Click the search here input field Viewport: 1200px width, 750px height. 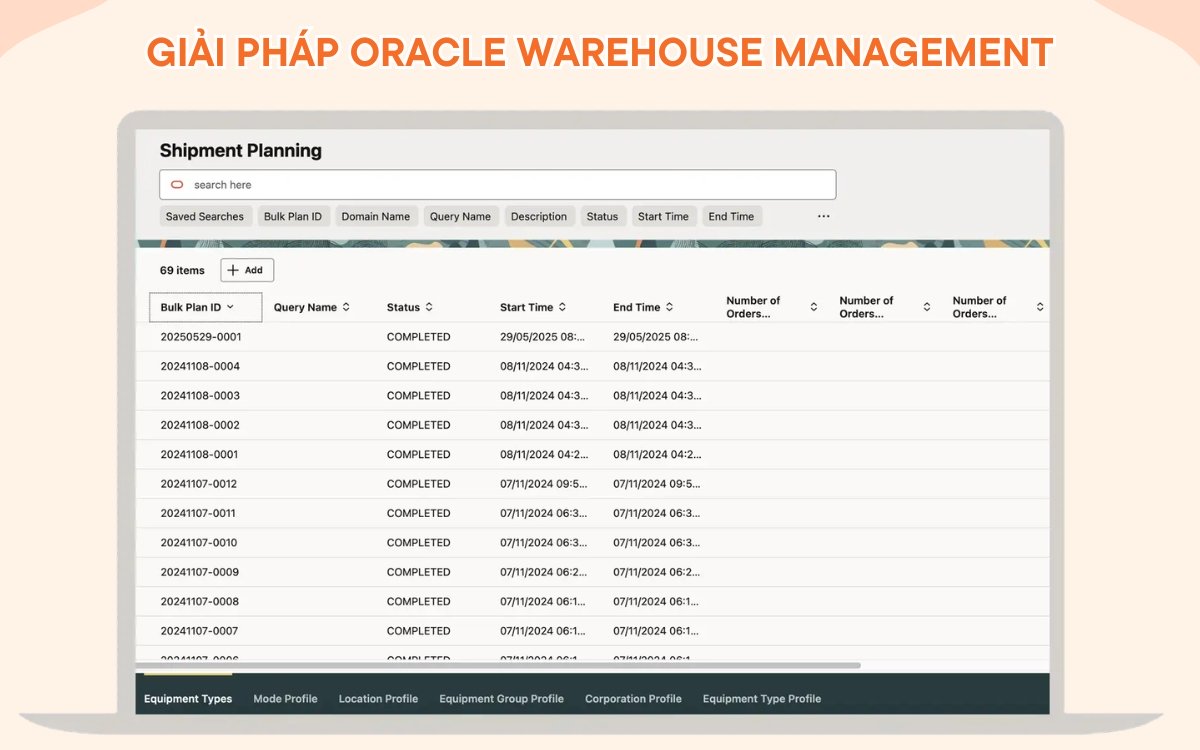click(x=497, y=185)
